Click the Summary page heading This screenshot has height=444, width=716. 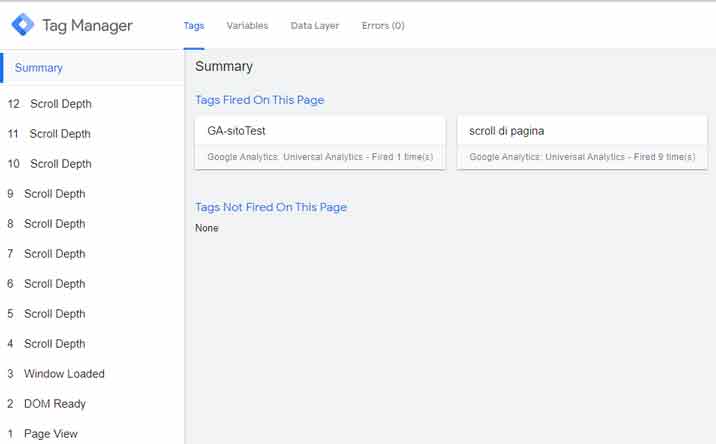(x=224, y=67)
